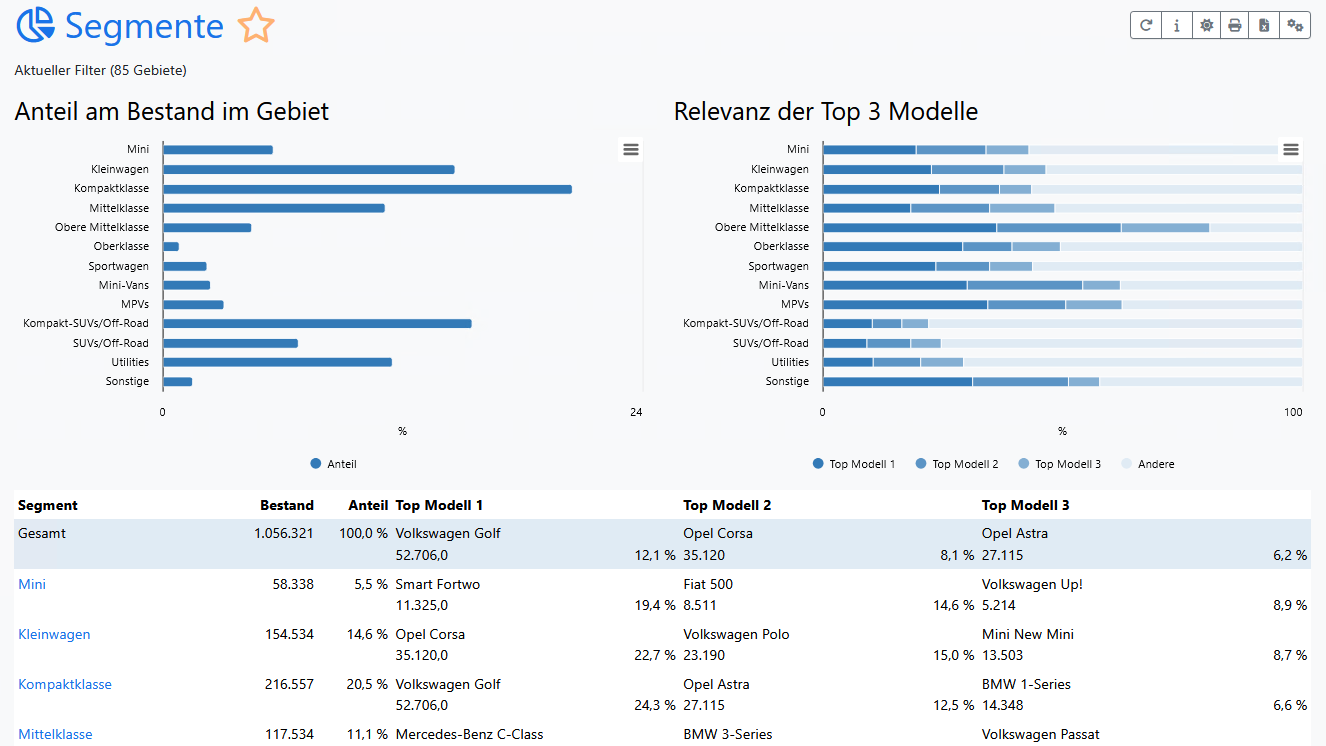Click the '24,3 %' share in Kompaktklasse row
This screenshot has width=1326, height=746.
pos(656,705)
